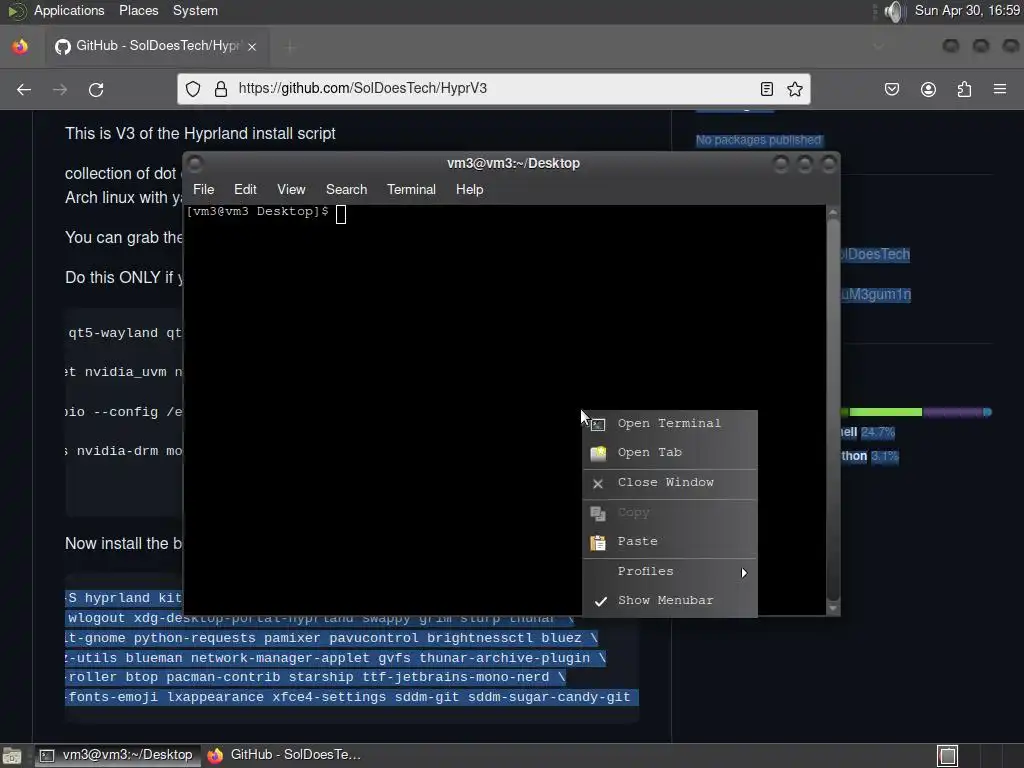Open a new browser tab with plus
The width and height of the screenshot is (1024, 768).
291,47
